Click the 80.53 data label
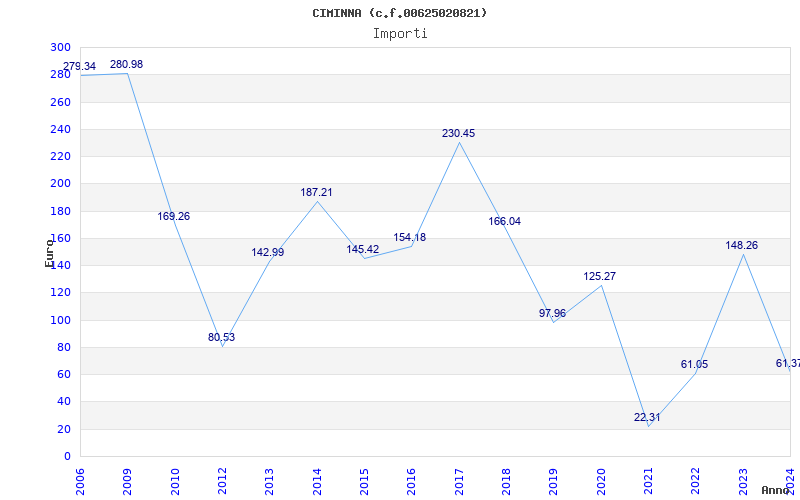The image size is (800, 500). coord(221,337)
